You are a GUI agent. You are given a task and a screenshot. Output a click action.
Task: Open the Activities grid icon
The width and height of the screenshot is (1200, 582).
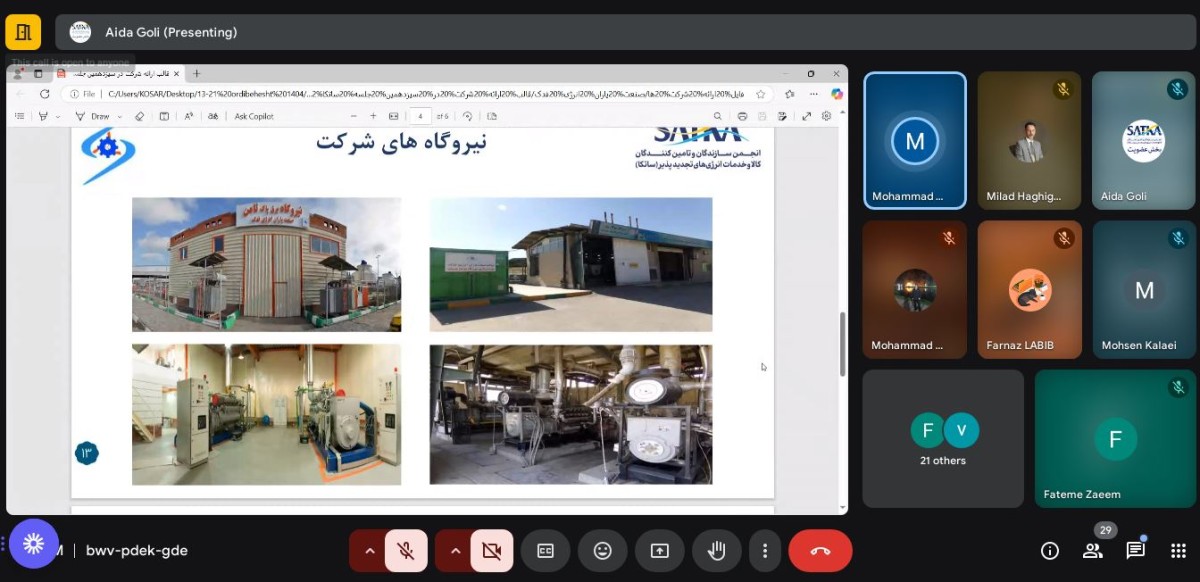[x=1177, y=550]
